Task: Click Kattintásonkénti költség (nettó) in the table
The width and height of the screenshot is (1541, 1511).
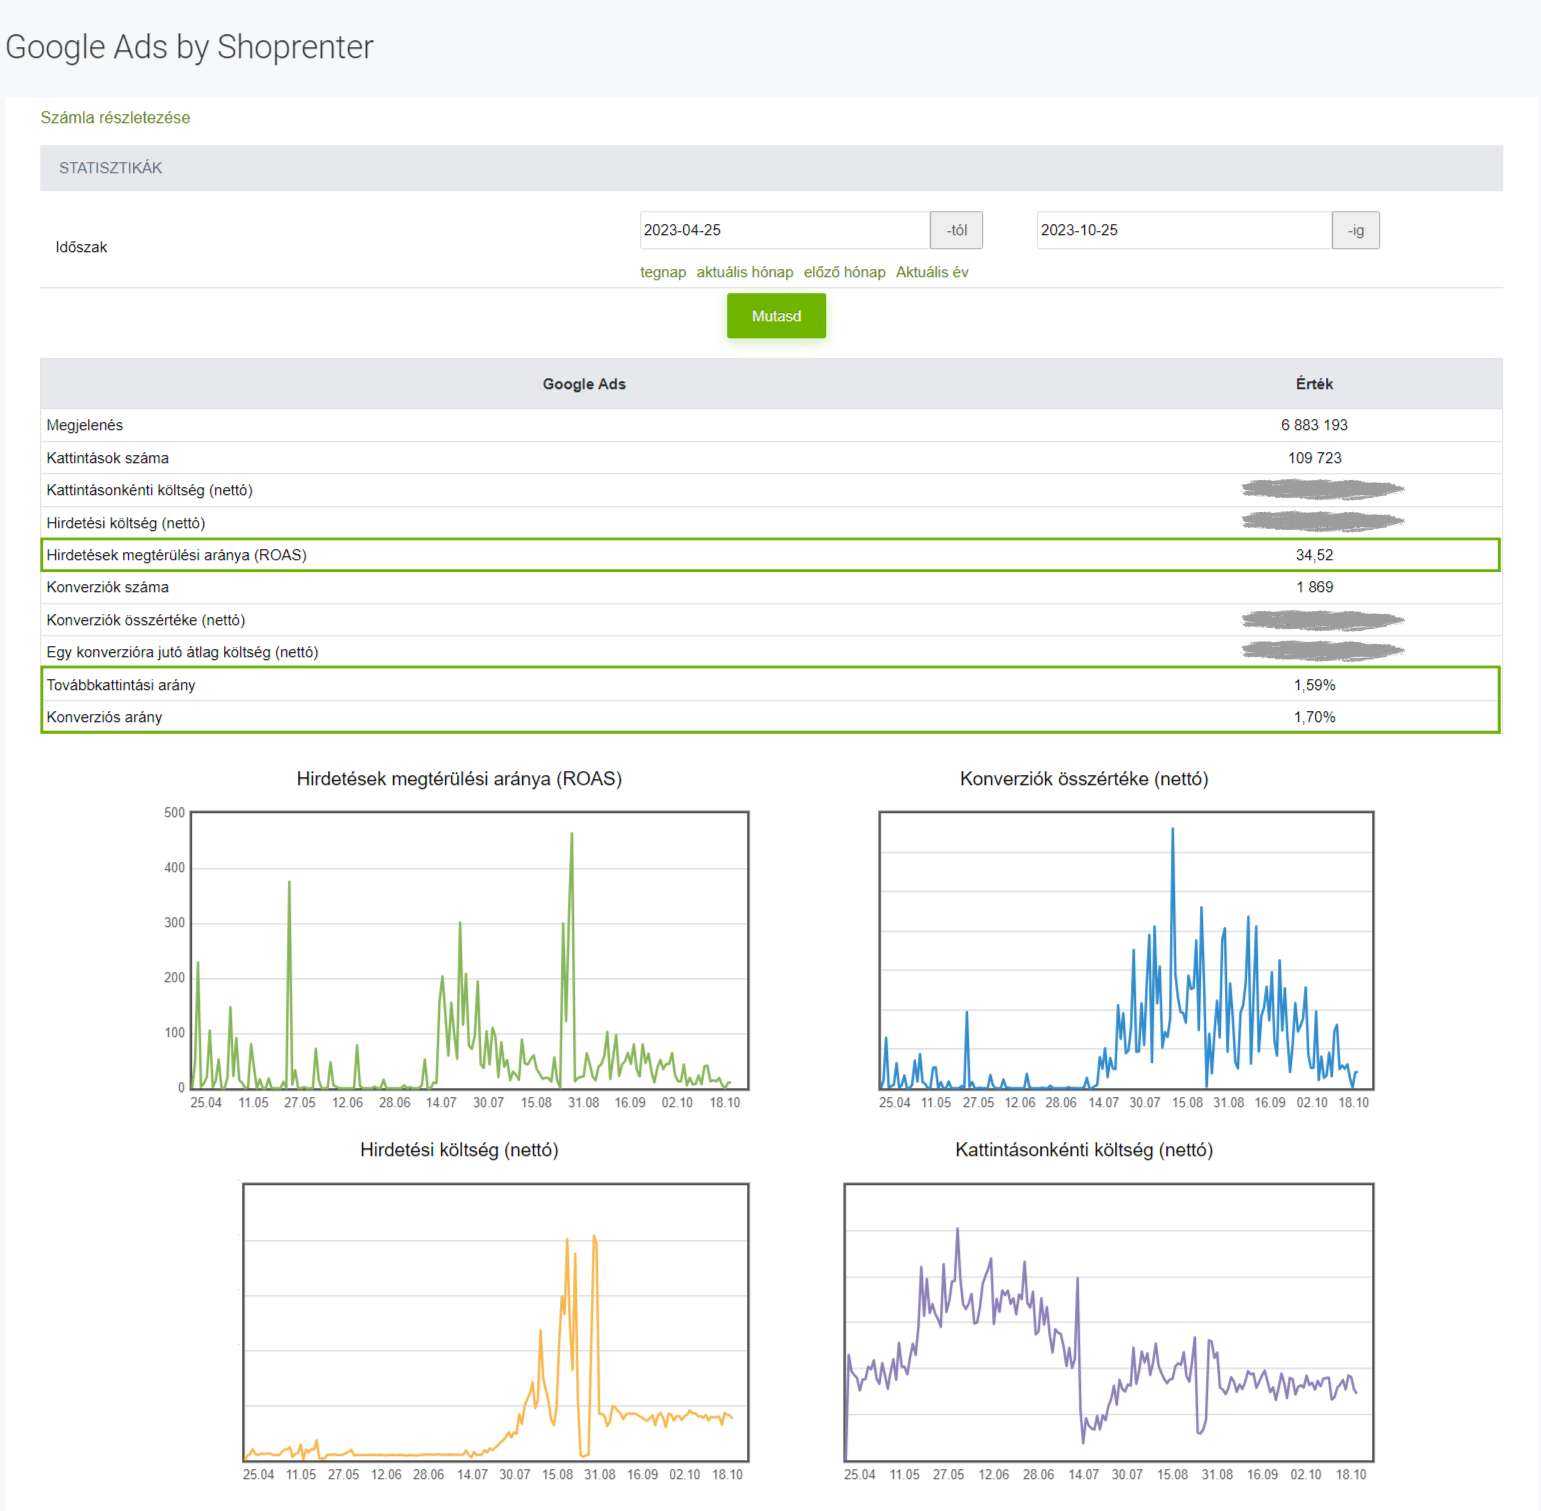Action: coord(150,490)
